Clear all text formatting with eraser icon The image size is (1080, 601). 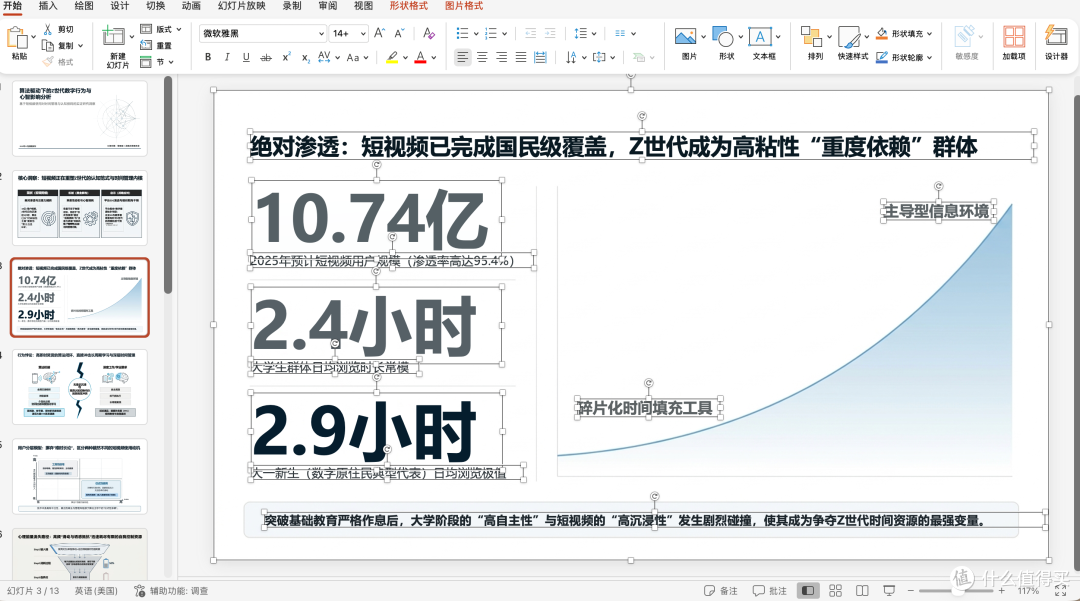pos(428,33)
